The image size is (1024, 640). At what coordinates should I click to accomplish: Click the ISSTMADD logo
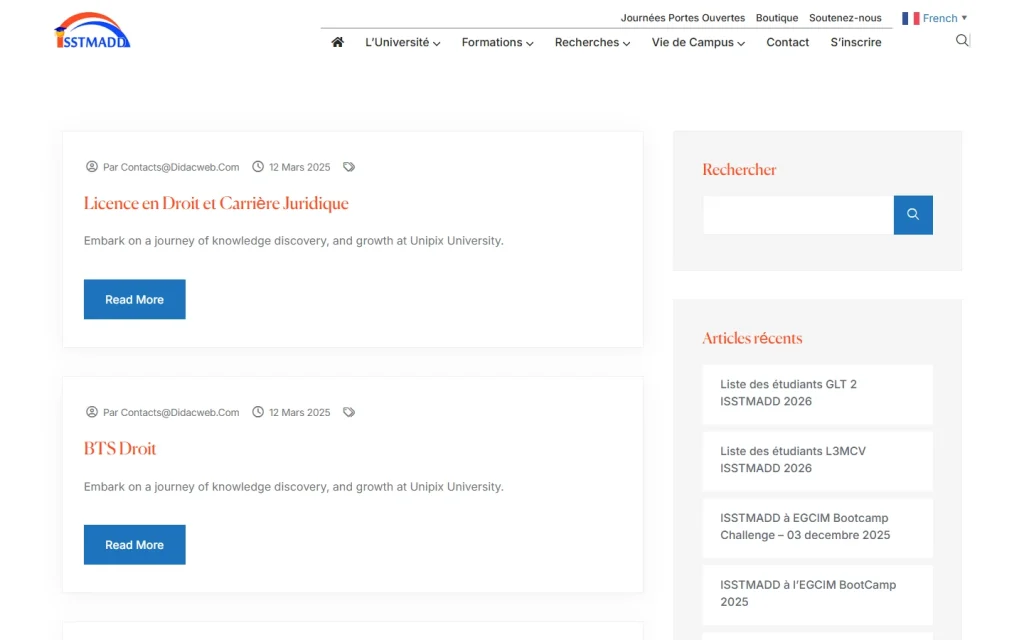pyautogui.click(x=92, y=30)
